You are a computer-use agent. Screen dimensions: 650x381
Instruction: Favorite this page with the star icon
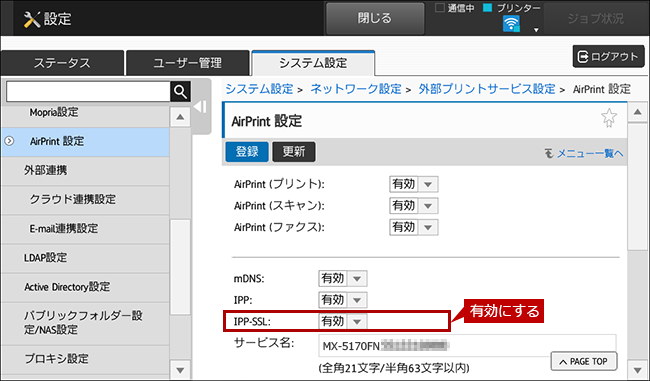coord(609,118)
